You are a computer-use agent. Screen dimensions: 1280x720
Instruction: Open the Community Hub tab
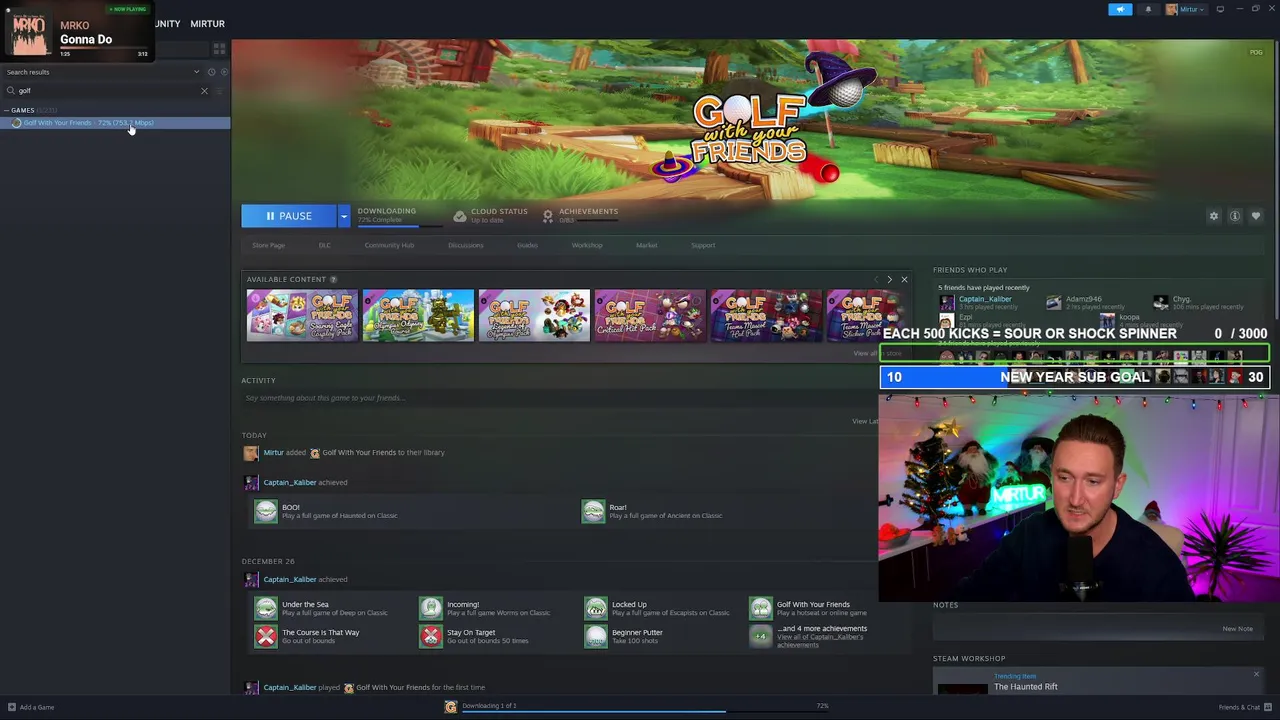[x=389, y=245]
